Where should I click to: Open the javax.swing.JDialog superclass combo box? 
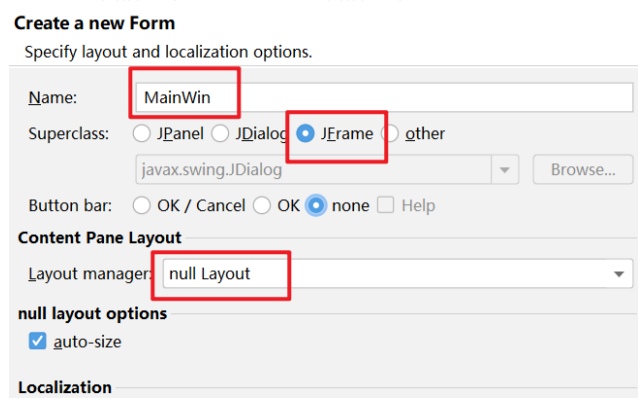tap(326, 170)
